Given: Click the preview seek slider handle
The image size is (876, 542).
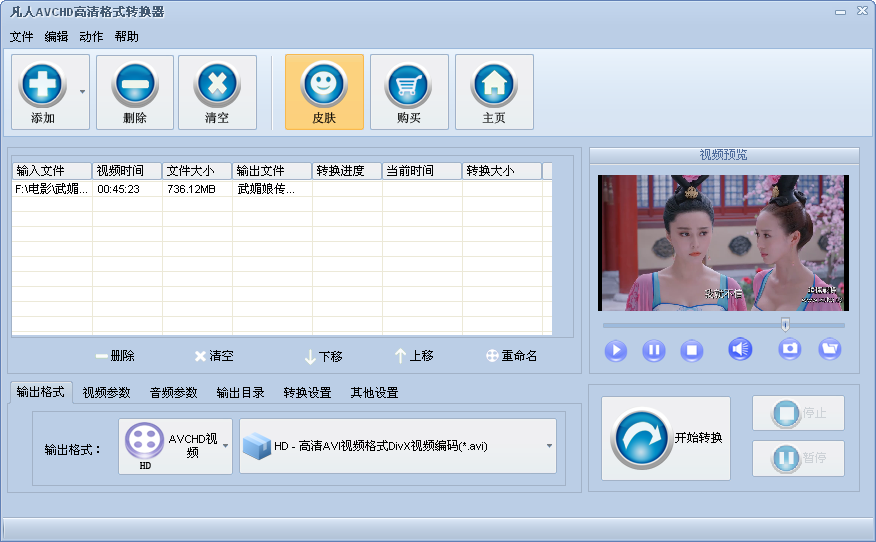Looking at the screenshot, I should (x=785, y=325).
